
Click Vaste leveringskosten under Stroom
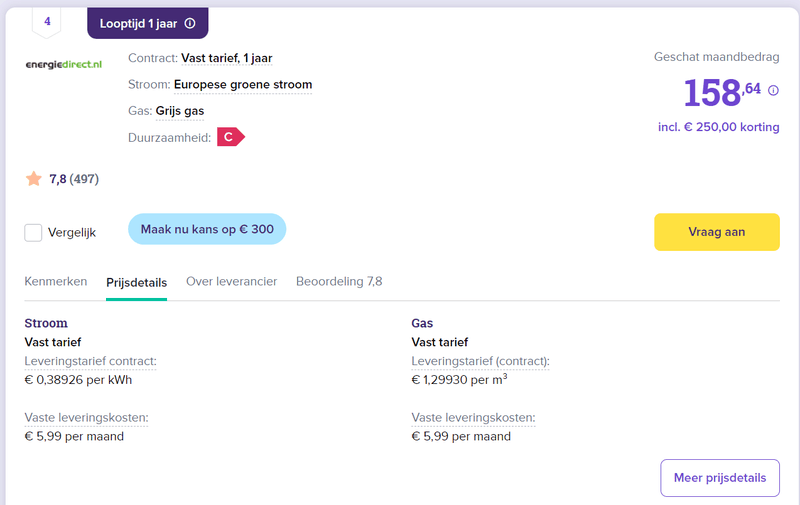86,418
